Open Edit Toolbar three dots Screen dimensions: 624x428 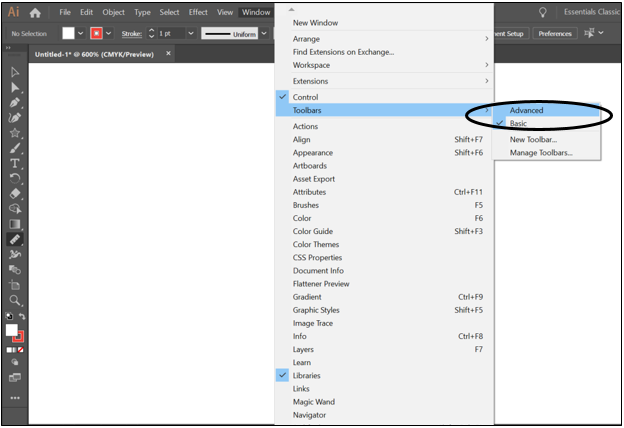(x=15, y=398)
